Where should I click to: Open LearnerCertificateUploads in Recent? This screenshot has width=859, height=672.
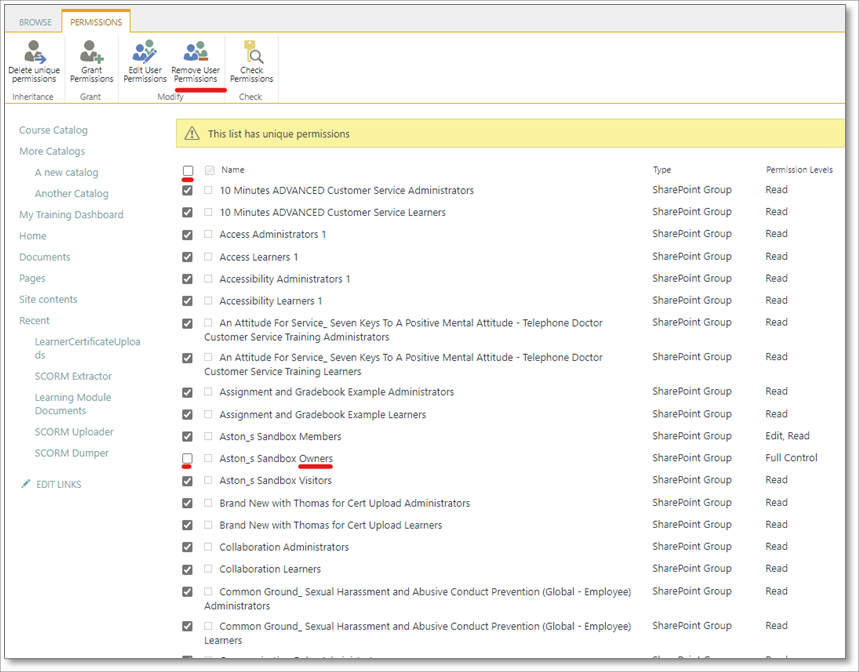pyautogui.click(x=87, y=348)
